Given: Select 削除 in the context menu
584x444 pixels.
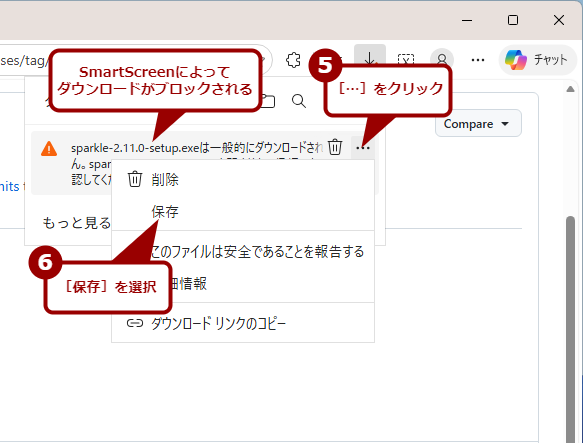Looking at the screenshot, I should [243, 180].
